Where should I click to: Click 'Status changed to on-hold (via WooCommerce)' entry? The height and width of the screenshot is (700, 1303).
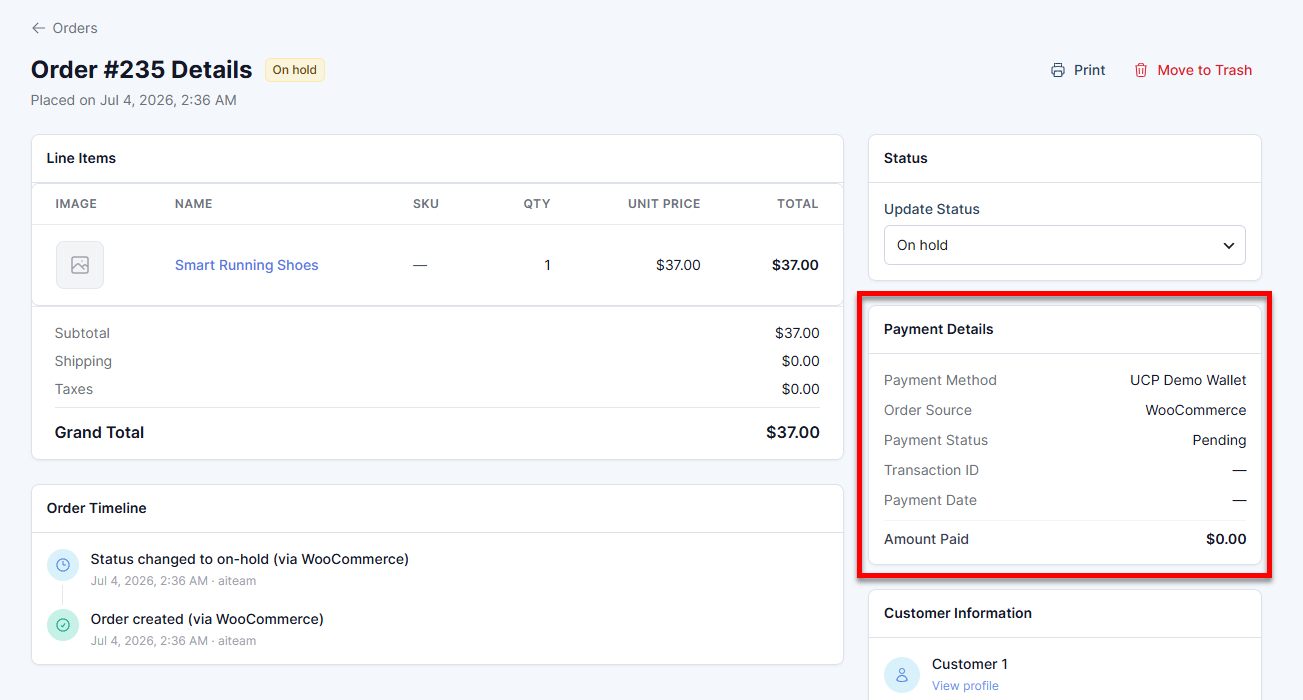pyautogui.click(x=250, y=559)
